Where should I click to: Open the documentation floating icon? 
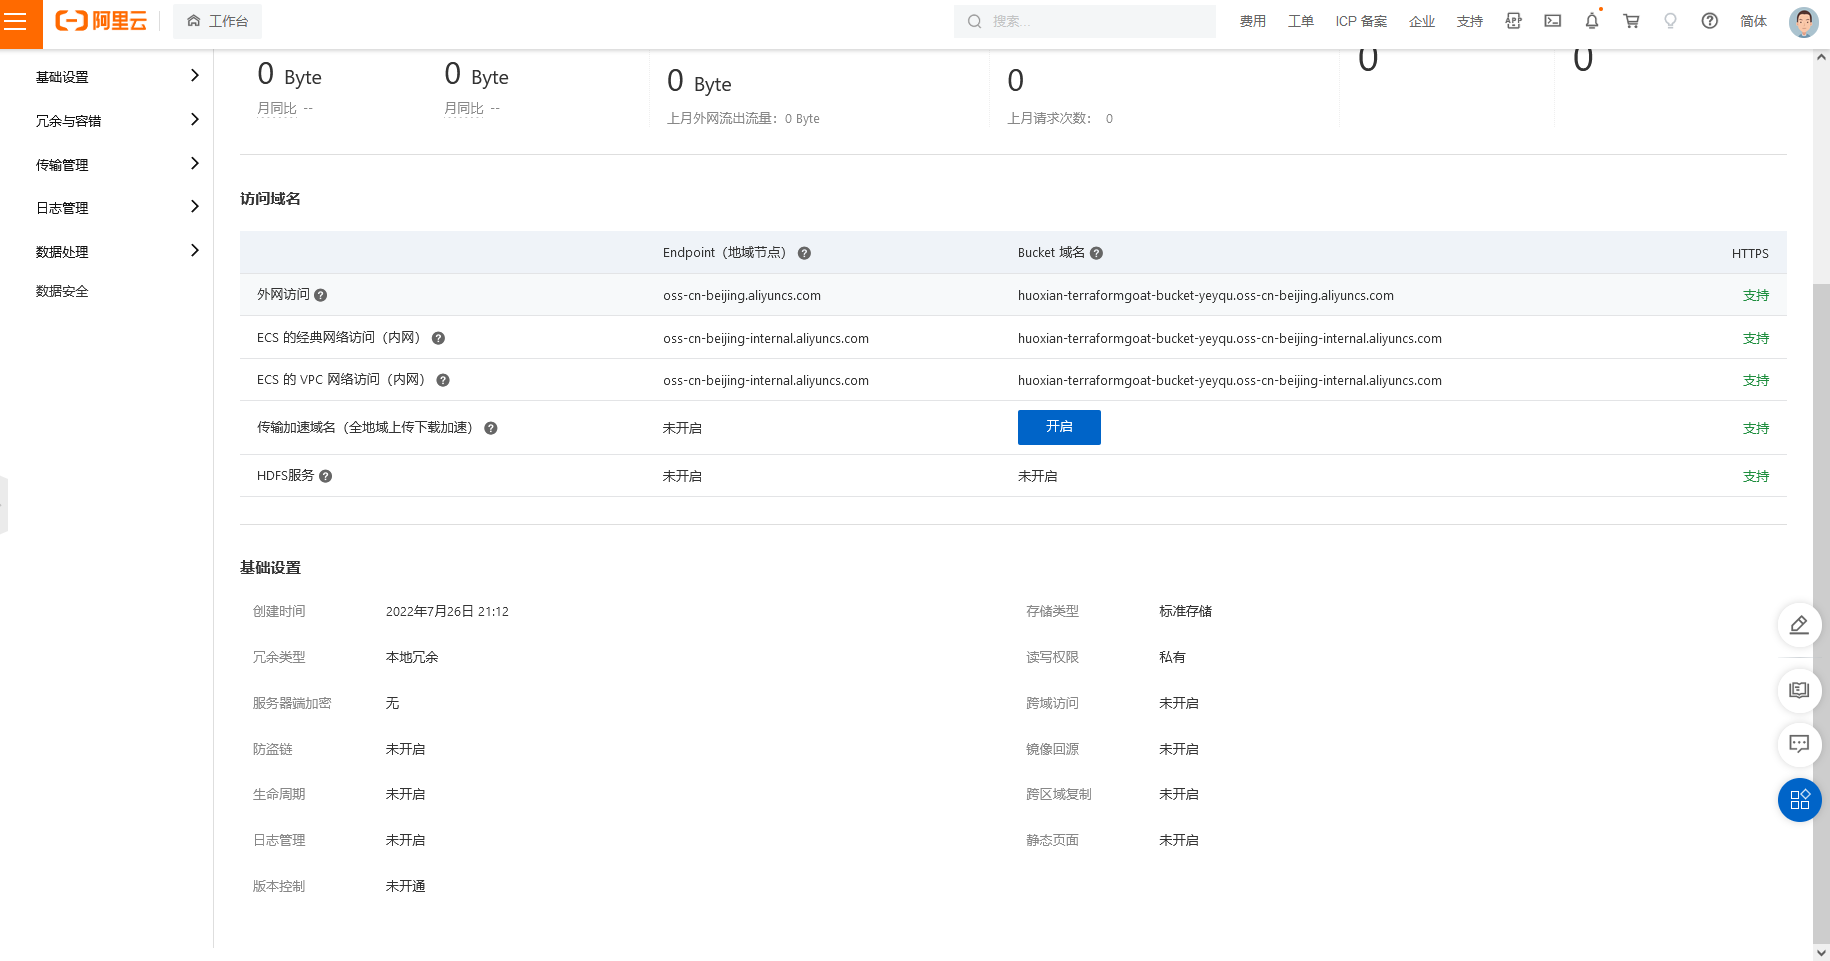coord(1799,690)
